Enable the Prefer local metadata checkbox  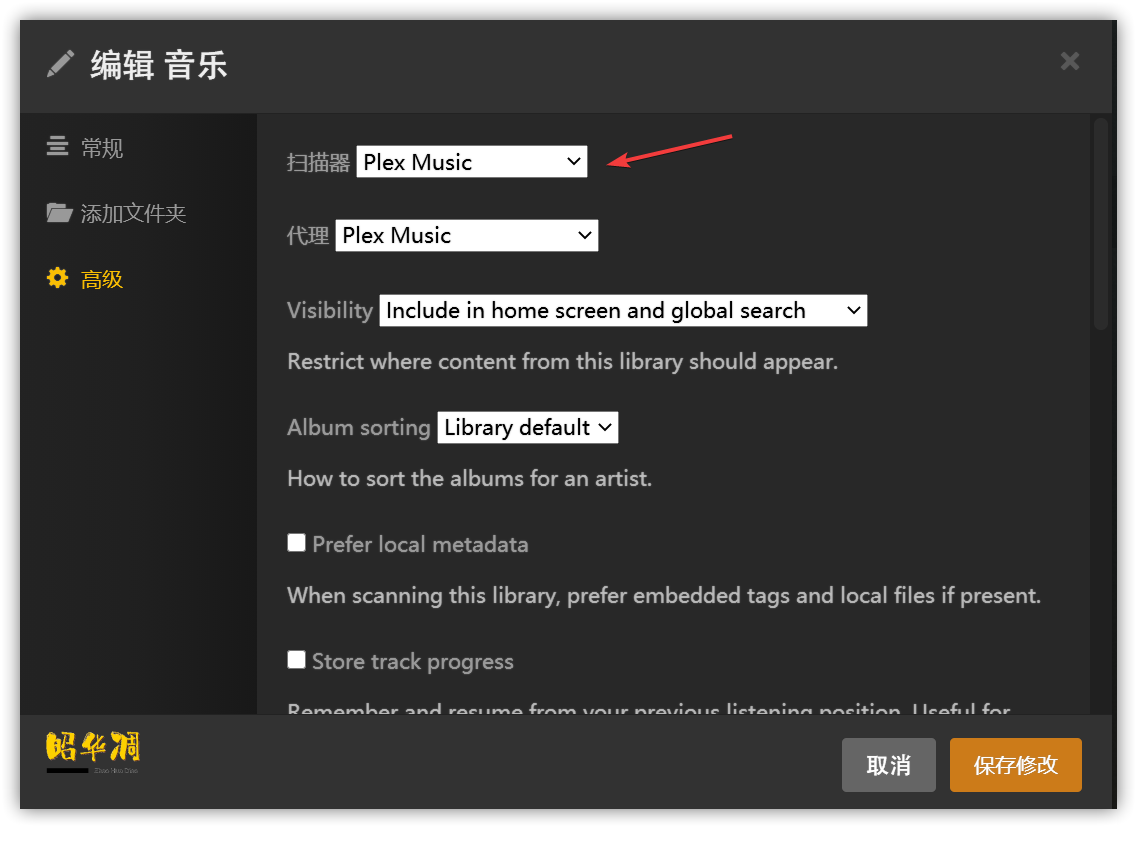click(x=296, y=543)
